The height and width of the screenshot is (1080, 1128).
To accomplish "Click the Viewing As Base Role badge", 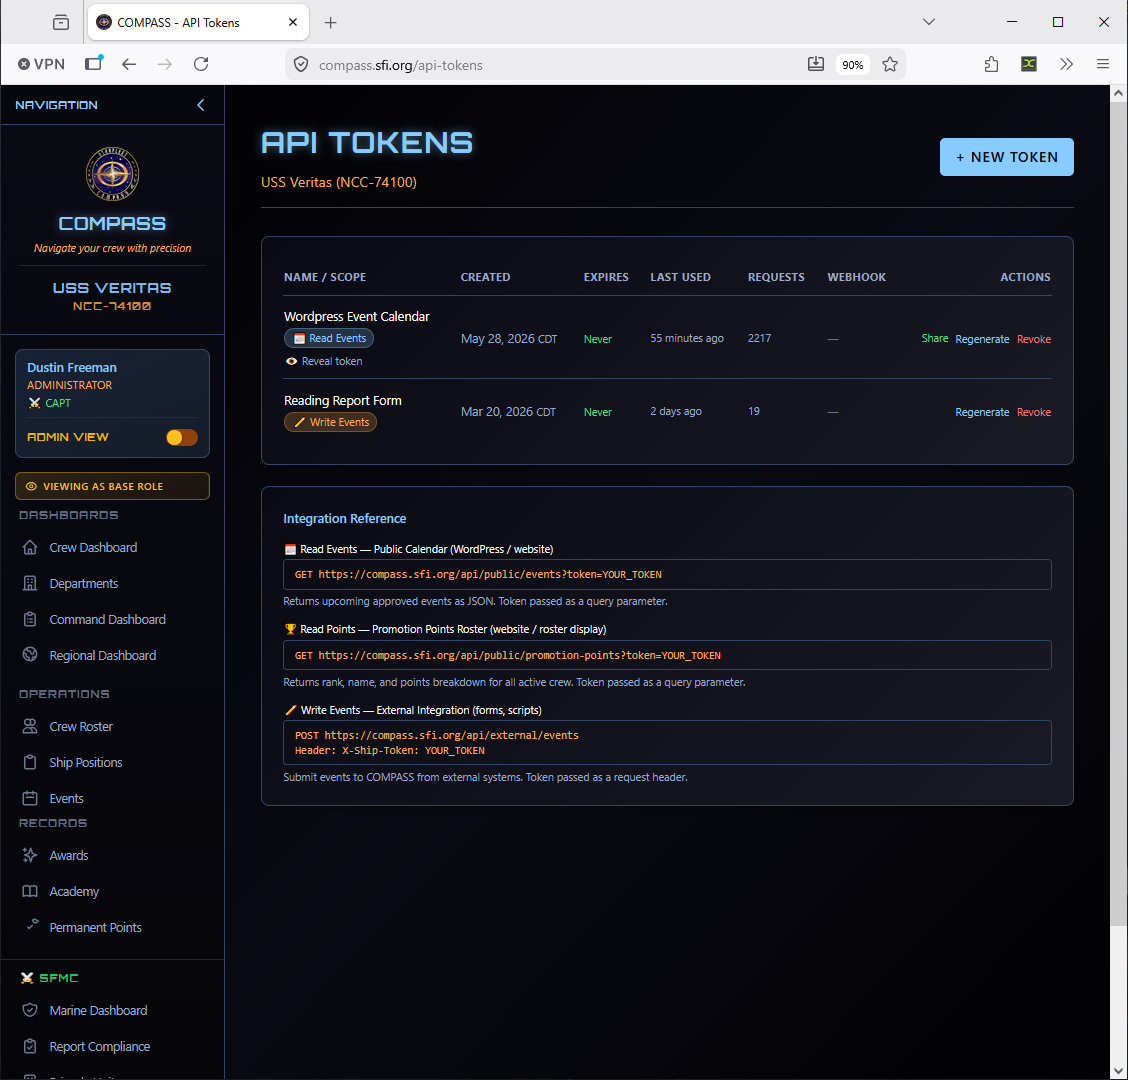I will pyautogui.click(x=112, y=486).
